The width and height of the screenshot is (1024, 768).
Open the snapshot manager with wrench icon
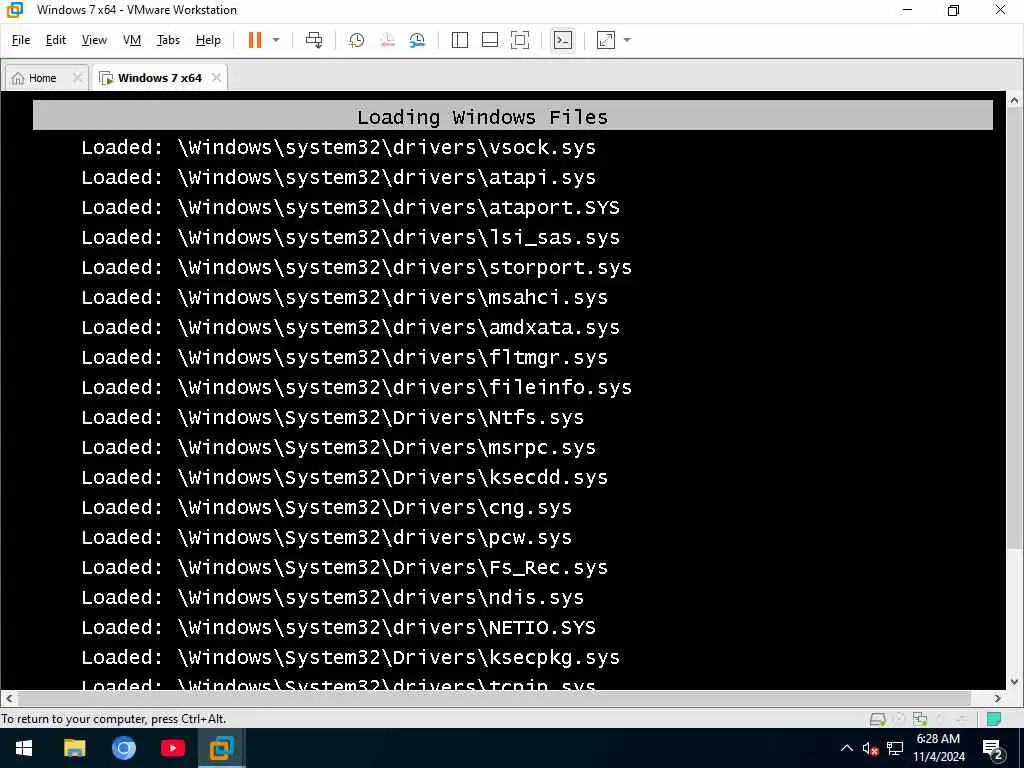[x=417, y=40]
